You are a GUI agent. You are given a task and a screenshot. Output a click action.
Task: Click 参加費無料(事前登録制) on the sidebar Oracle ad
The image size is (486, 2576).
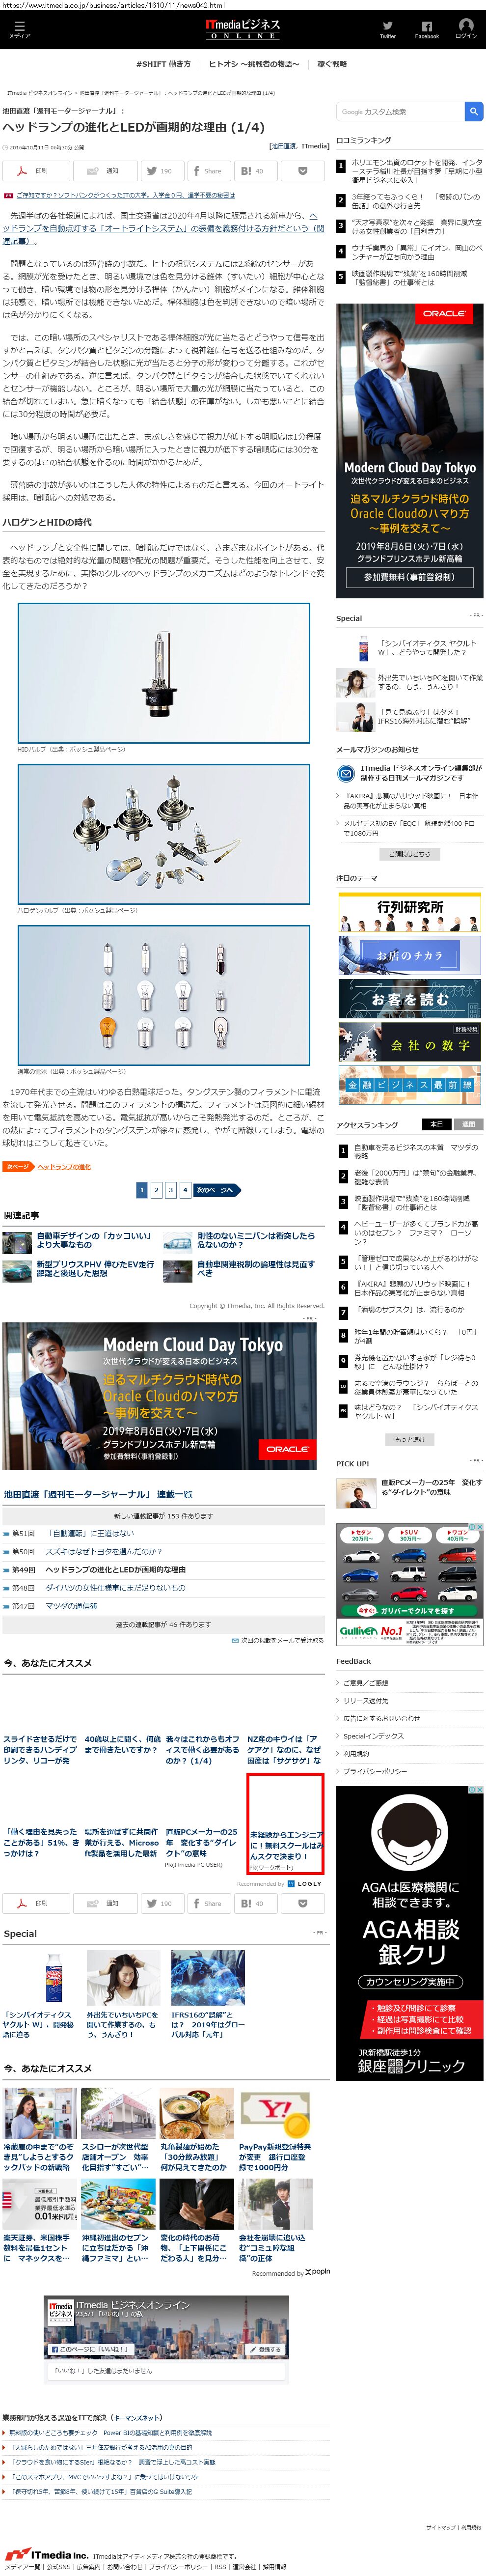409,577
